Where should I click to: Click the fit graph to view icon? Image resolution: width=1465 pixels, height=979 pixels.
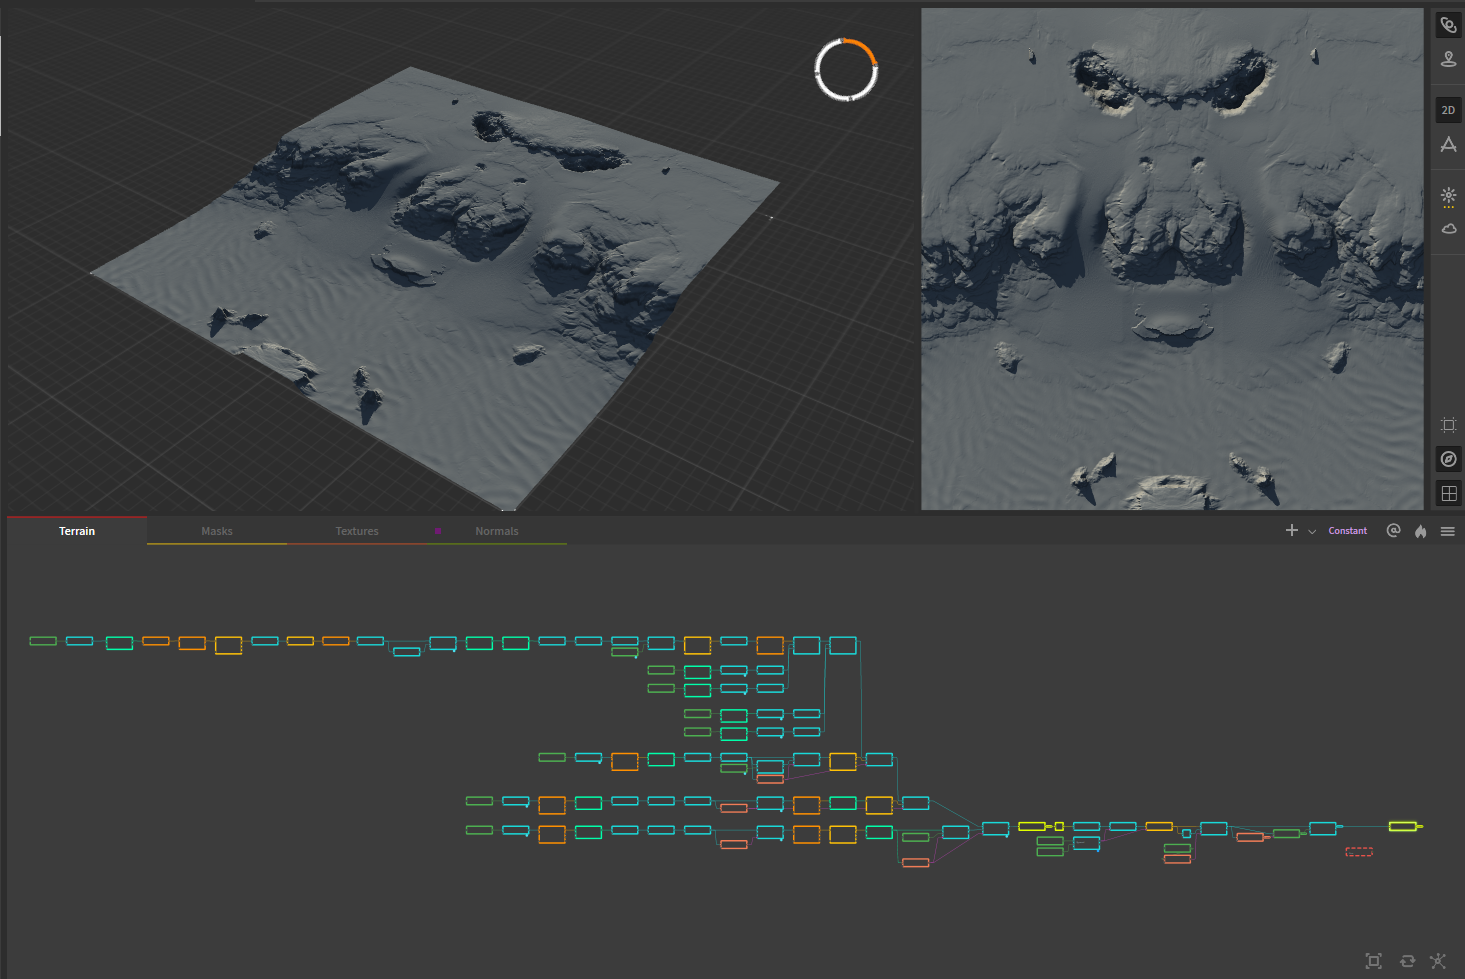(1374, 961)
